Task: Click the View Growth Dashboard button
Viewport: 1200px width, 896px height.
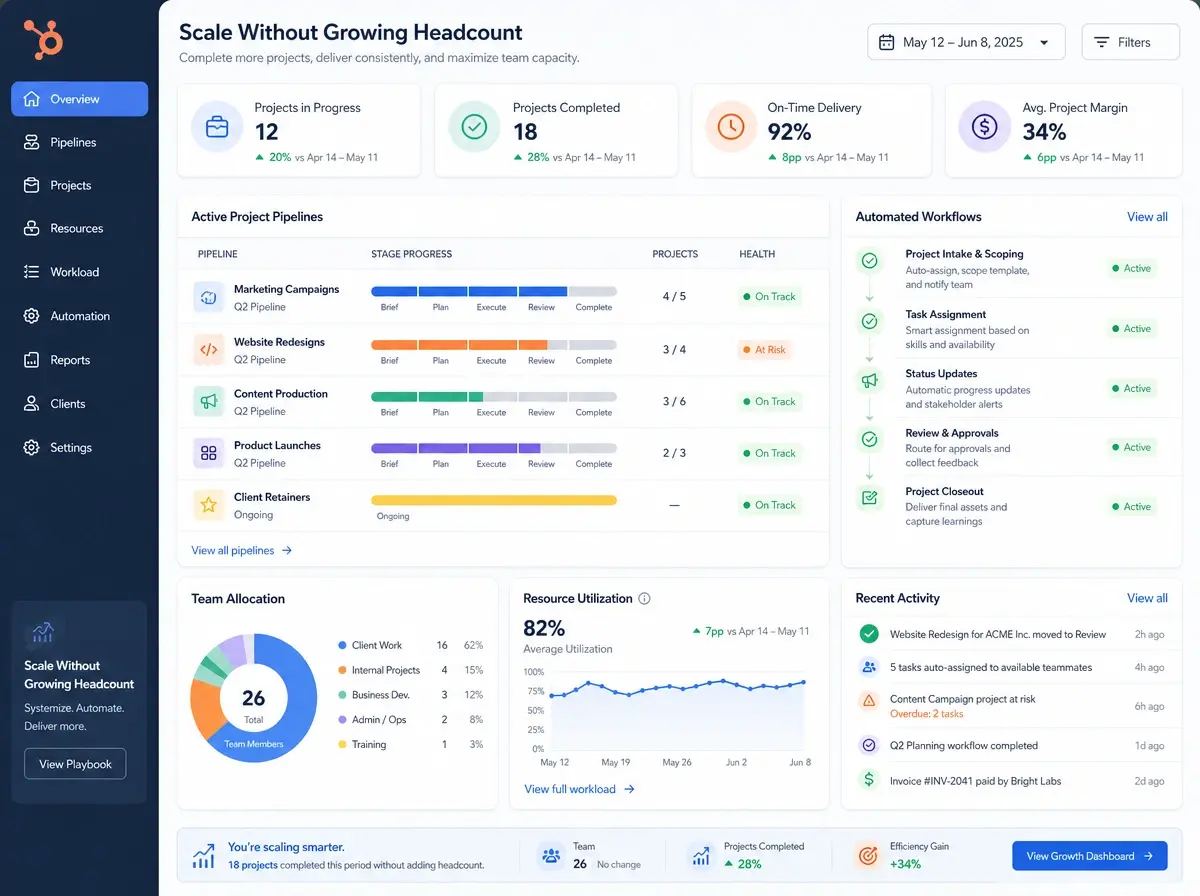Action: (x=1090, y=856)
